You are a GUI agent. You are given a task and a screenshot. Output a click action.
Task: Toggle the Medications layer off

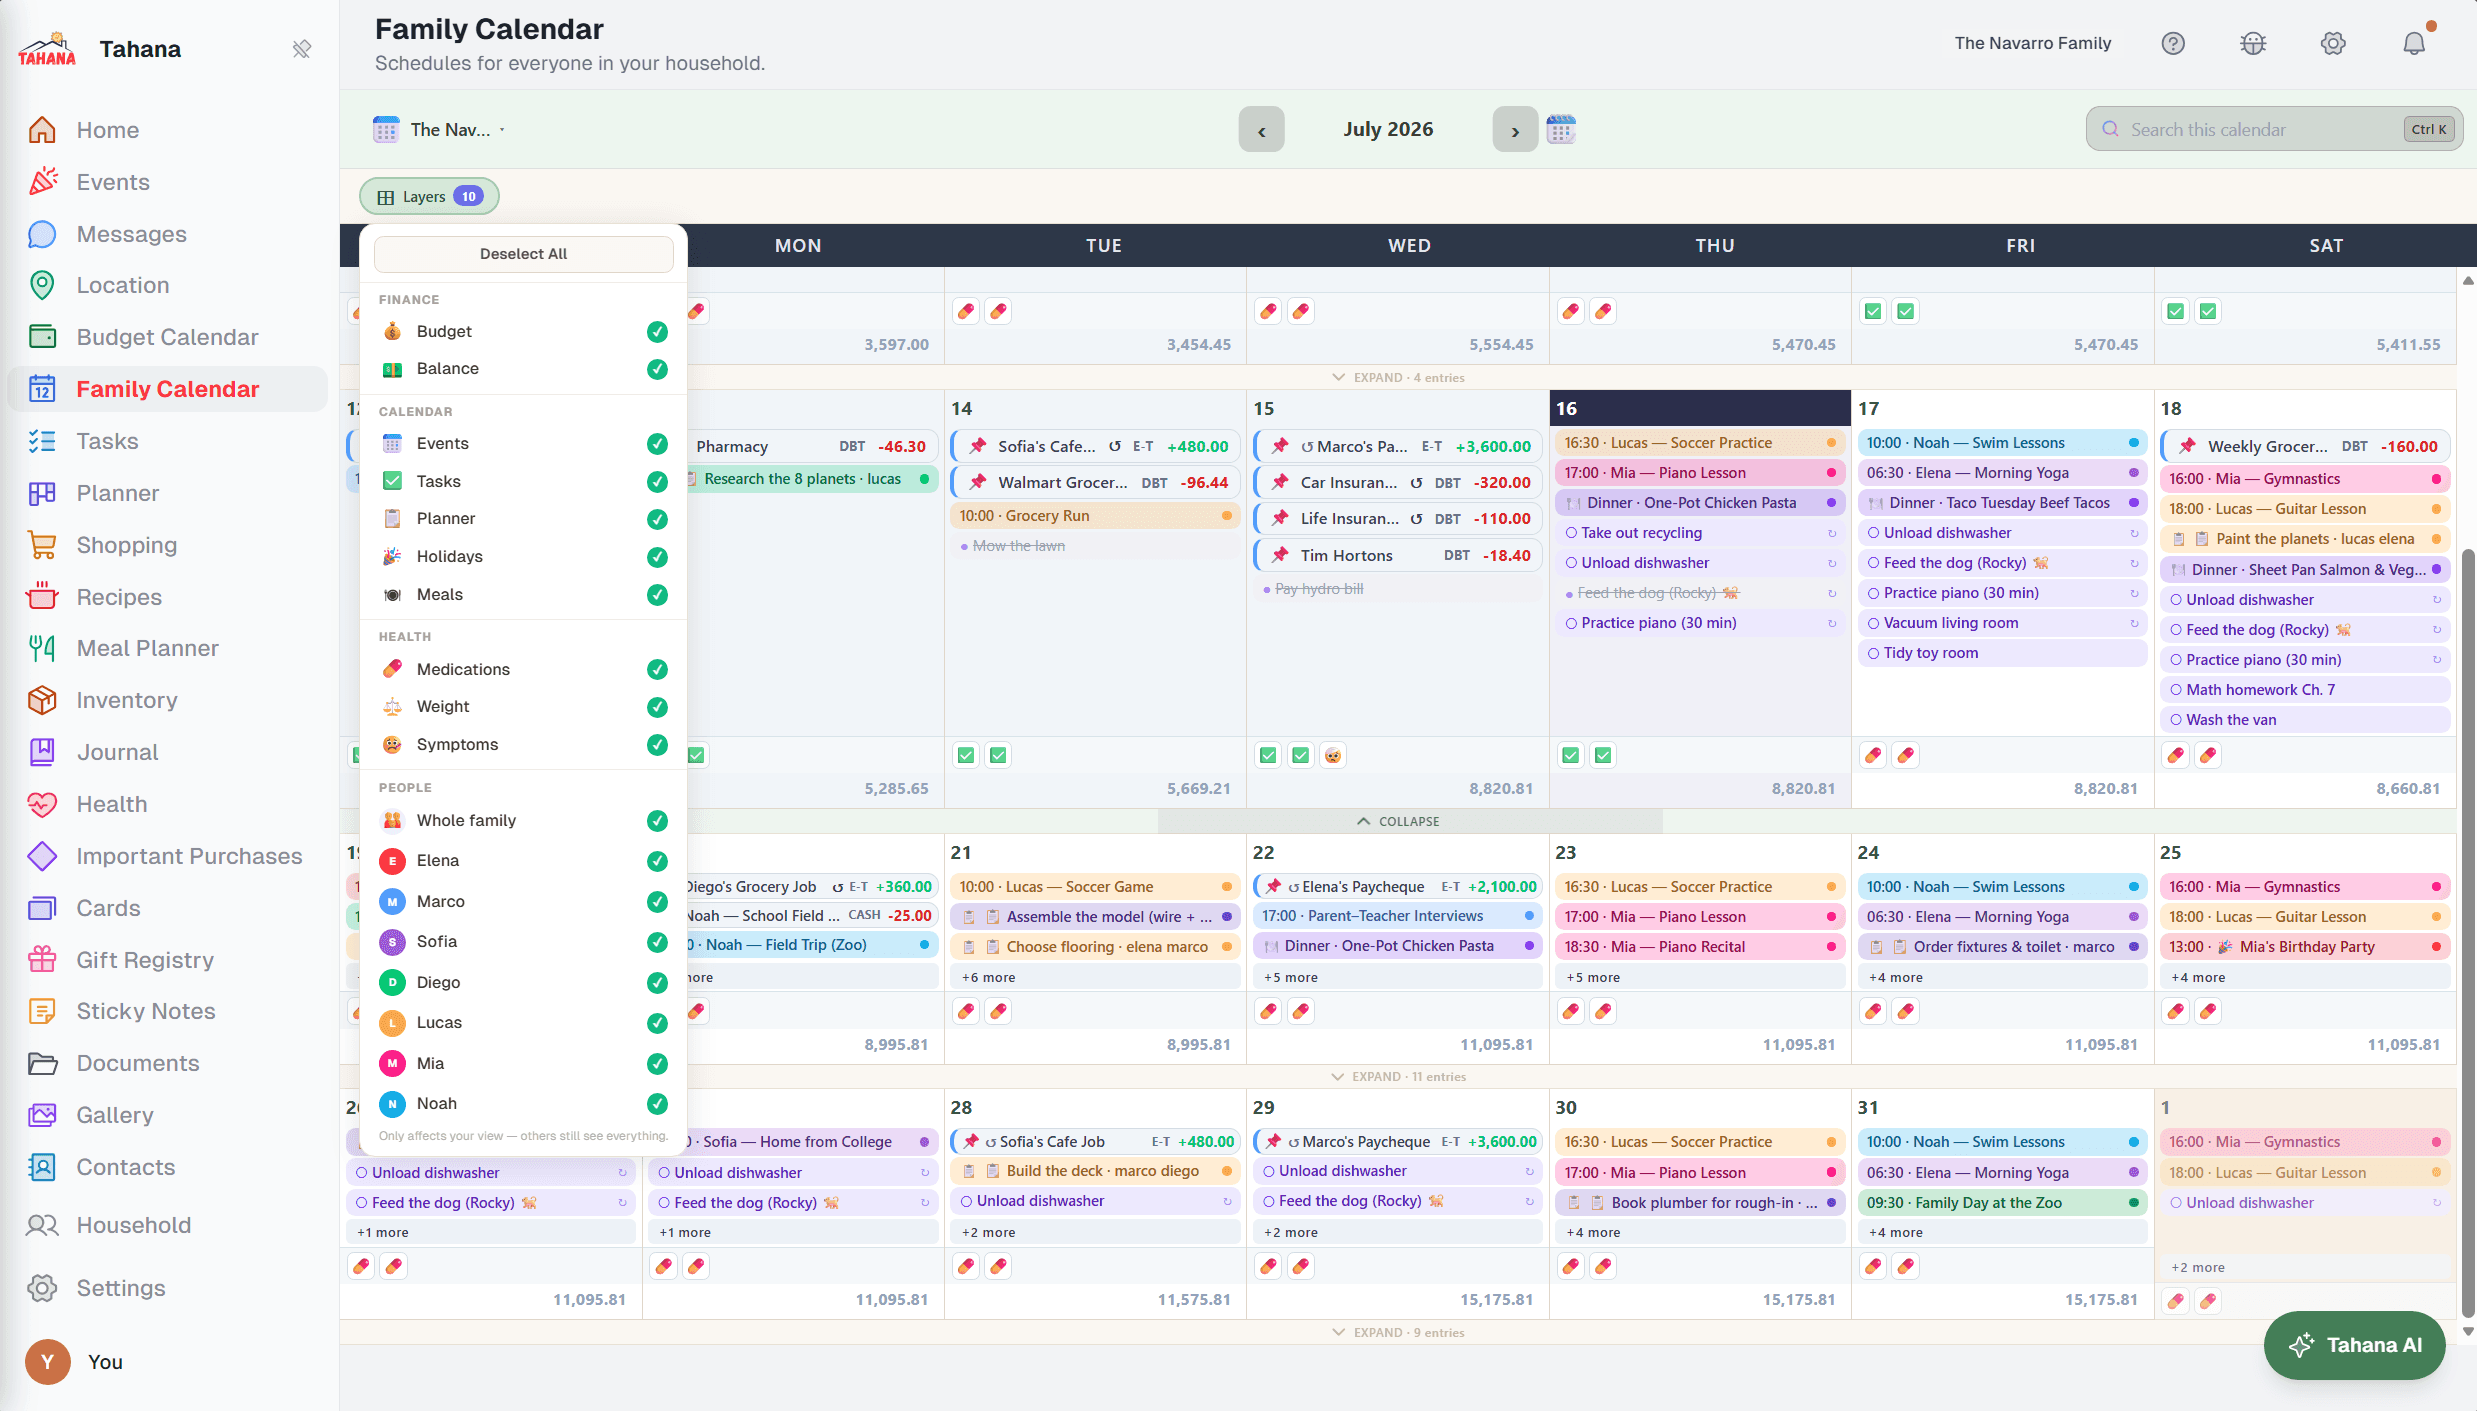[657, 669]
